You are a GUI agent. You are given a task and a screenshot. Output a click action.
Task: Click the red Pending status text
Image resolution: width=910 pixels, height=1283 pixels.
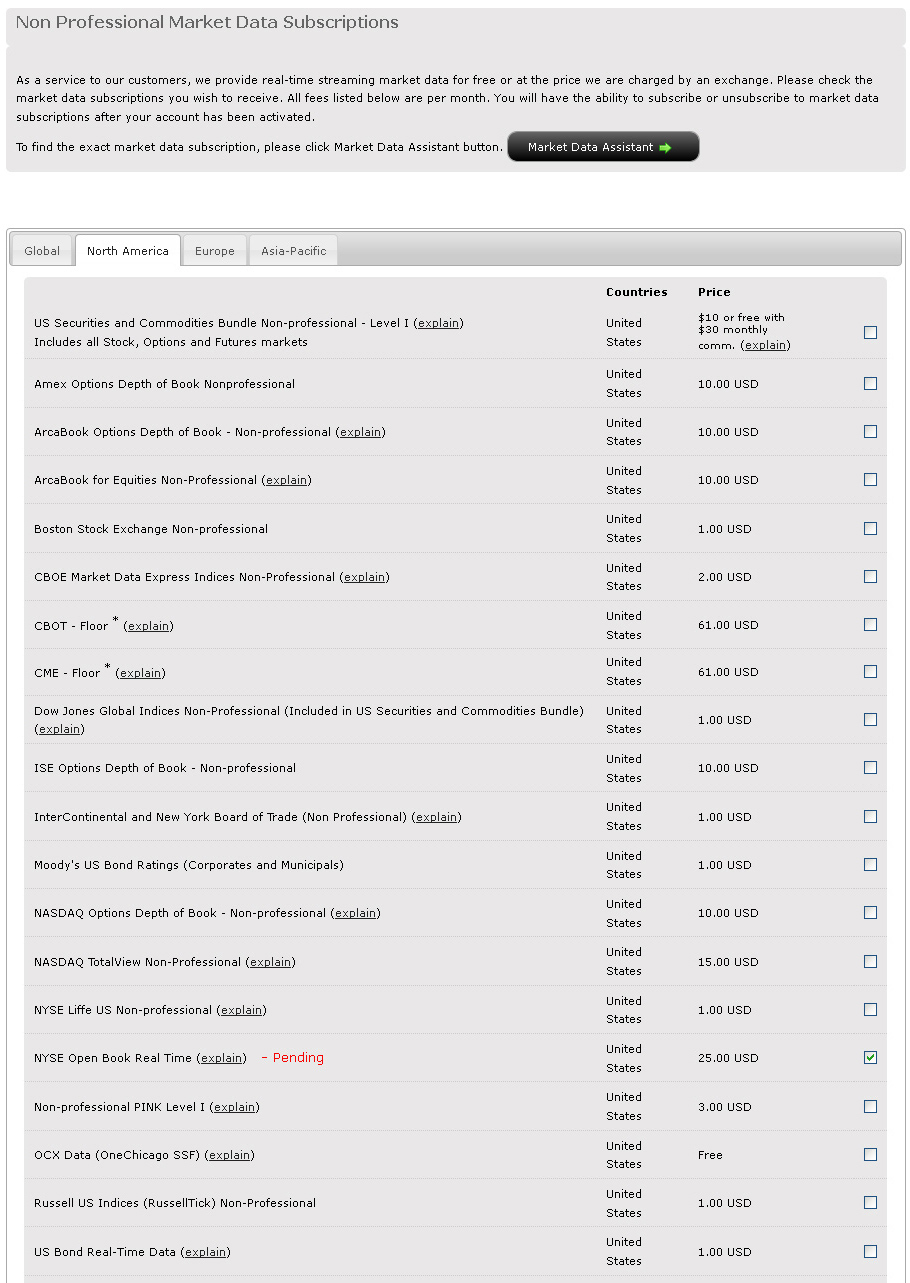click(x=298, y=1058)
